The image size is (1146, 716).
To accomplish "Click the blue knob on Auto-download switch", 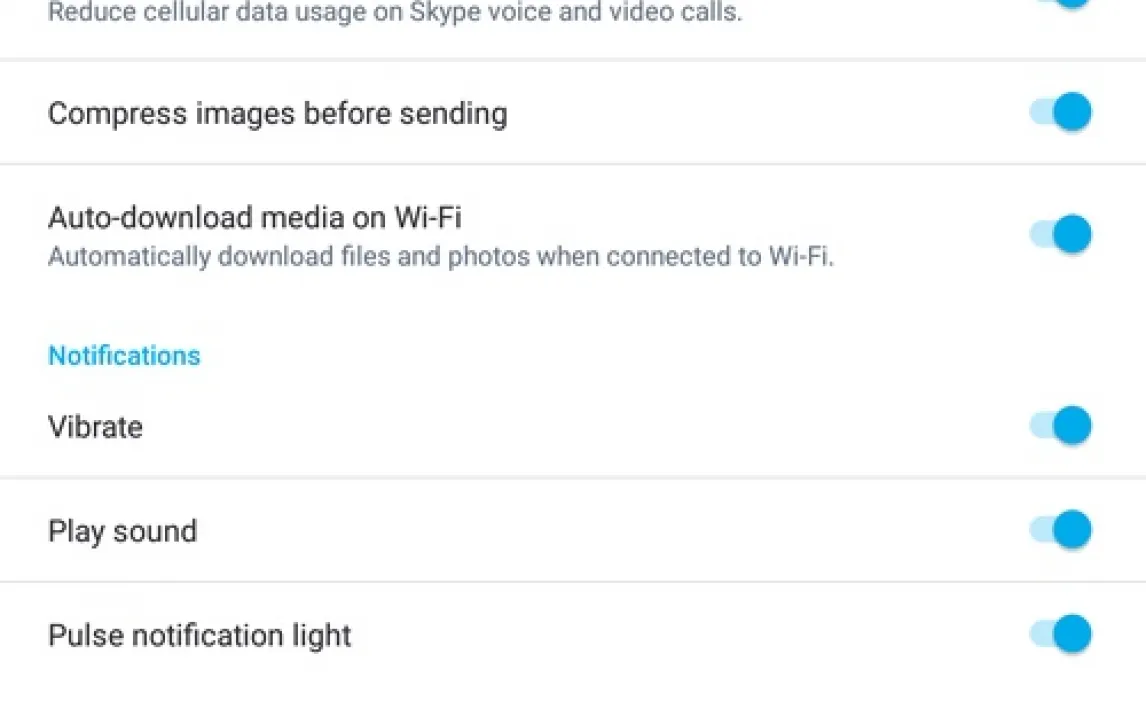I will (x=1072, y=235).
